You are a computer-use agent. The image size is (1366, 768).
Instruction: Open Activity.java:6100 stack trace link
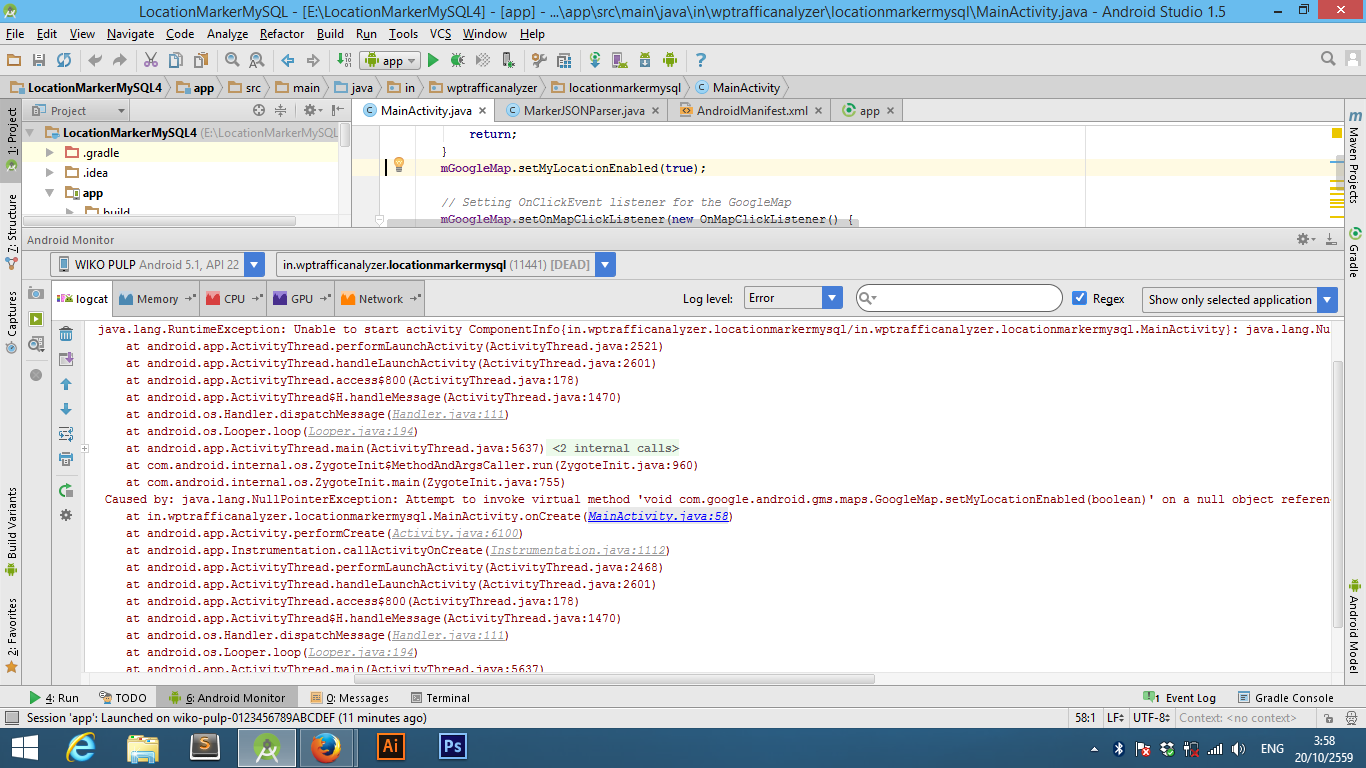(x=457, y=533)
